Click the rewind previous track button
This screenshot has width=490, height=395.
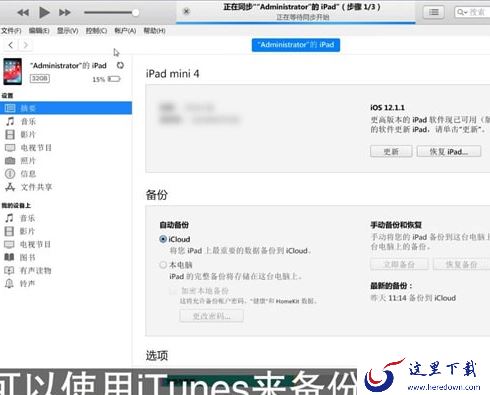click(23, 13)
